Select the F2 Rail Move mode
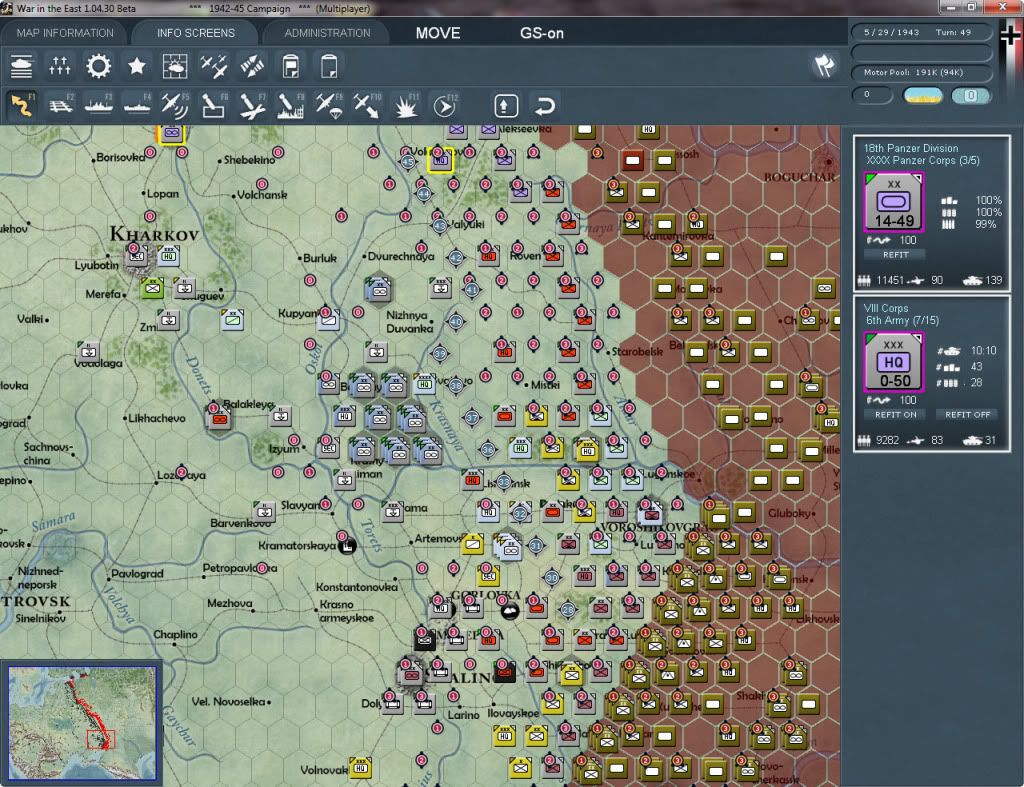 click(x=61, y=105)
